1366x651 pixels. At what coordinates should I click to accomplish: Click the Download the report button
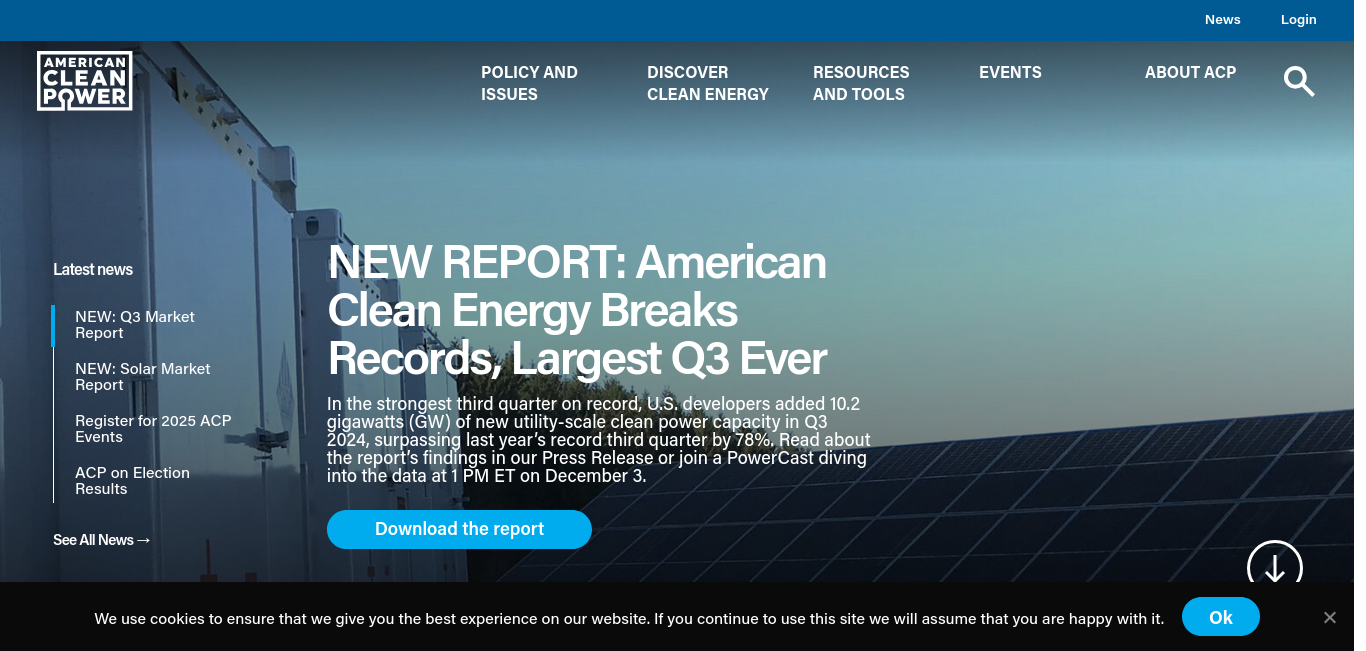459,529
